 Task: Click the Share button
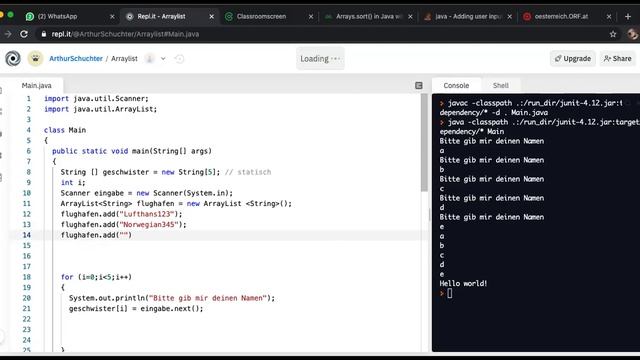point(618,59)
